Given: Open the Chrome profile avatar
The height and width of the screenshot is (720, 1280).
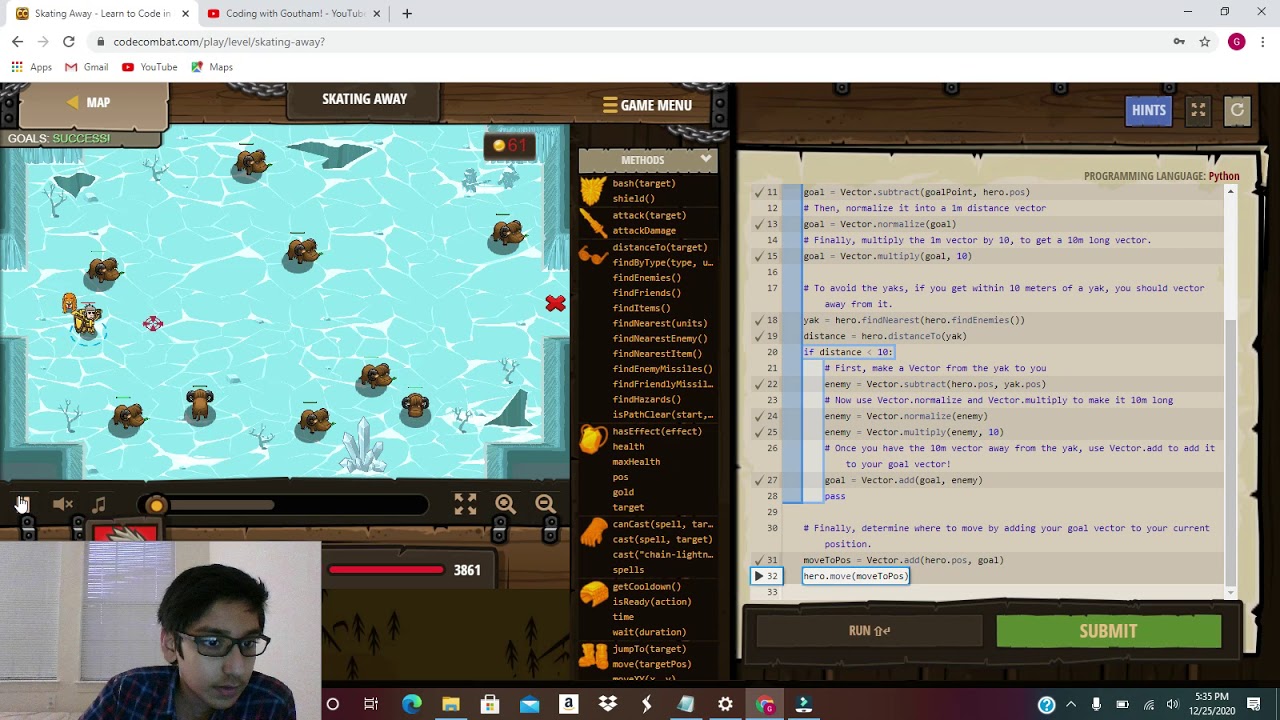Looking at the screenshot, I should [1237, 42].
